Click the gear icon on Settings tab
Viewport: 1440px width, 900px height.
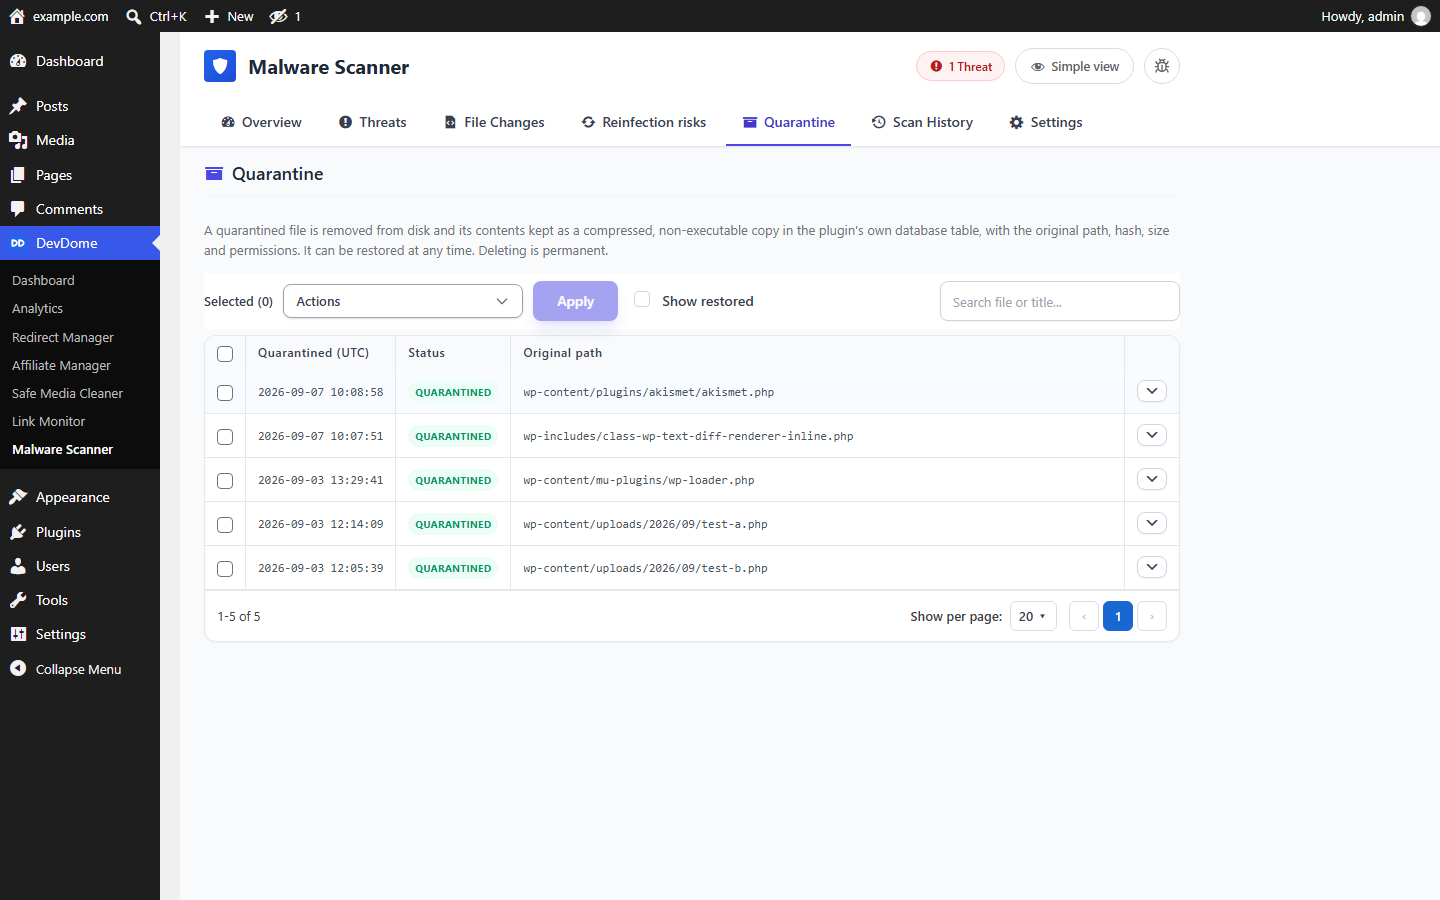tap(1016, 122)
